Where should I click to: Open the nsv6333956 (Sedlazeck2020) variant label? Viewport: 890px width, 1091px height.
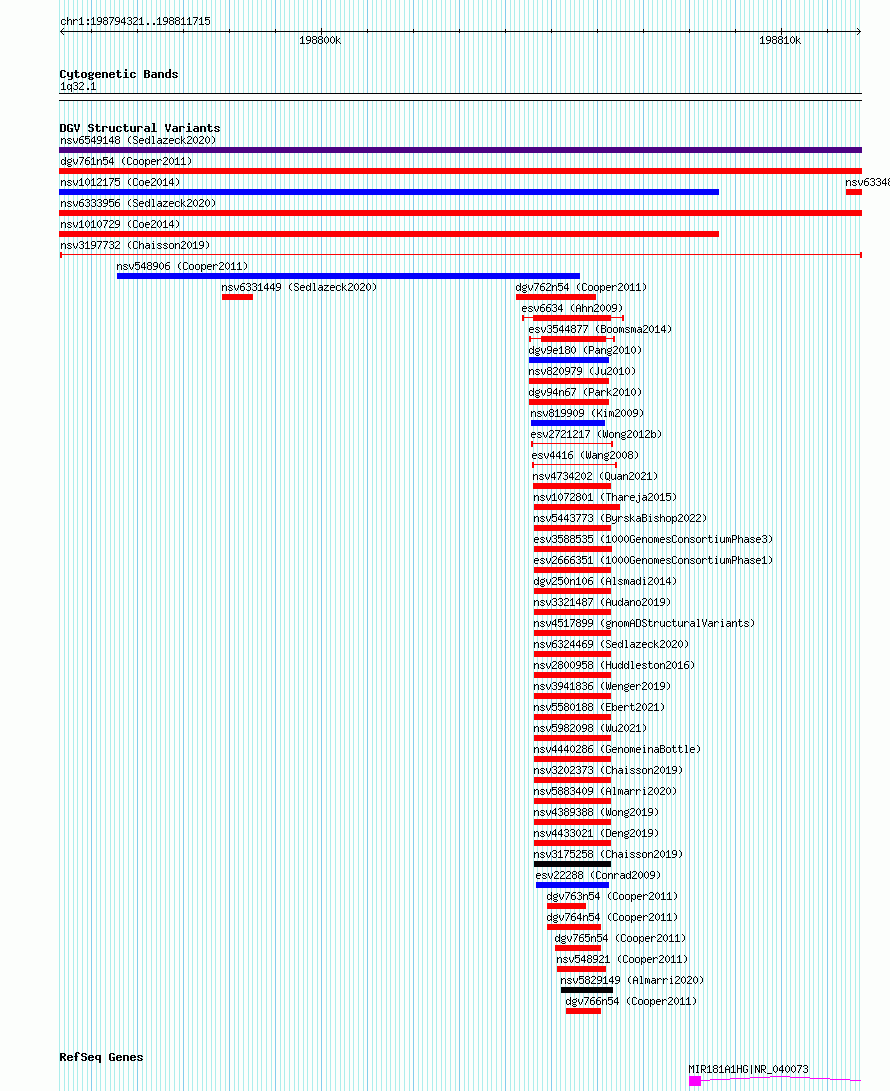point(138,203)
